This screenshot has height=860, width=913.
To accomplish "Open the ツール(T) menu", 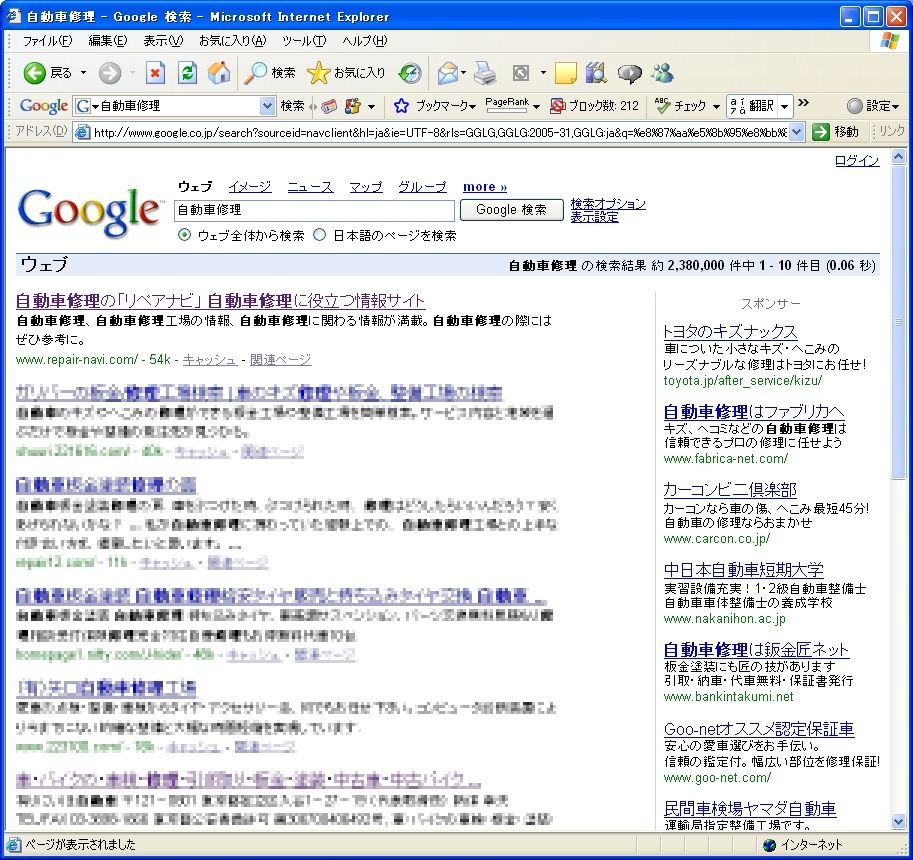I will (304, 41).
